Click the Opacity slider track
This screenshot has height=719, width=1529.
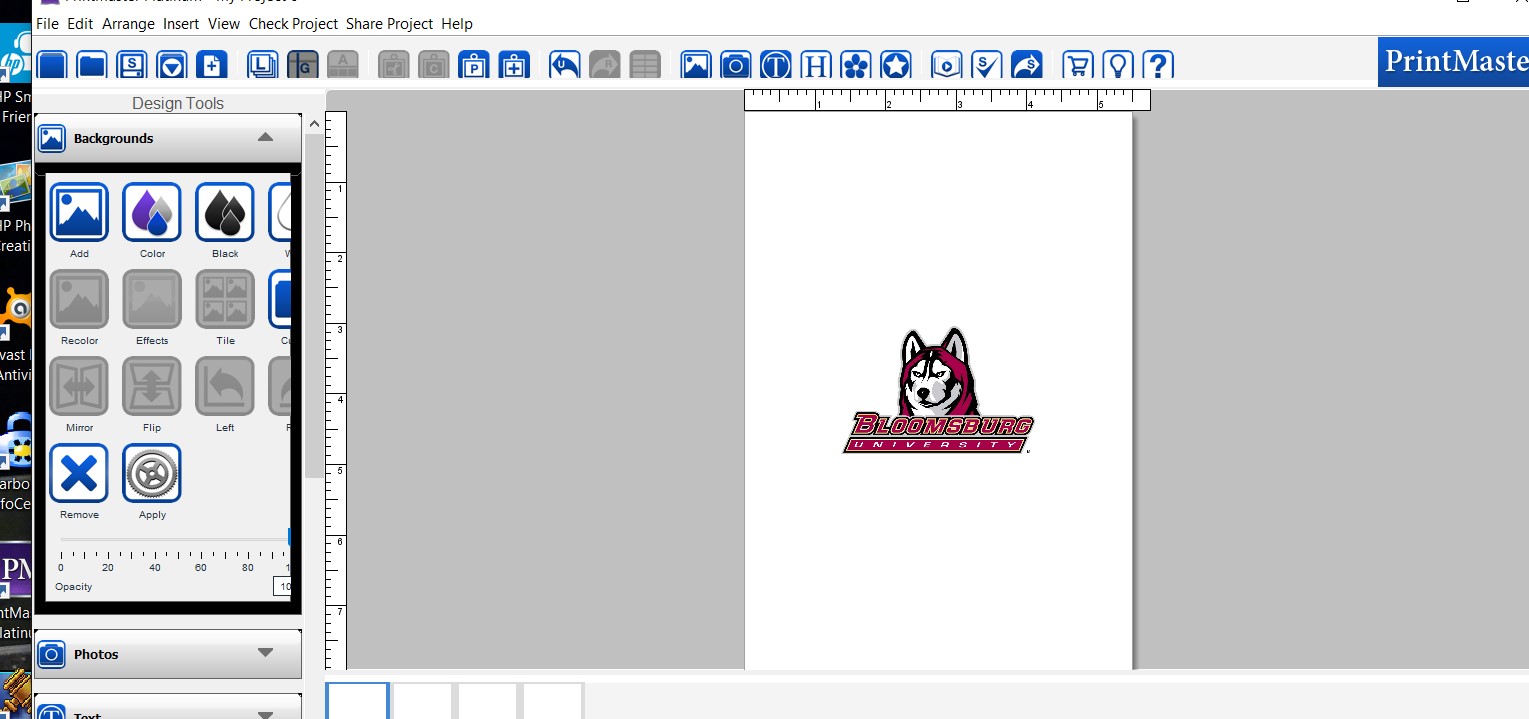175,540
